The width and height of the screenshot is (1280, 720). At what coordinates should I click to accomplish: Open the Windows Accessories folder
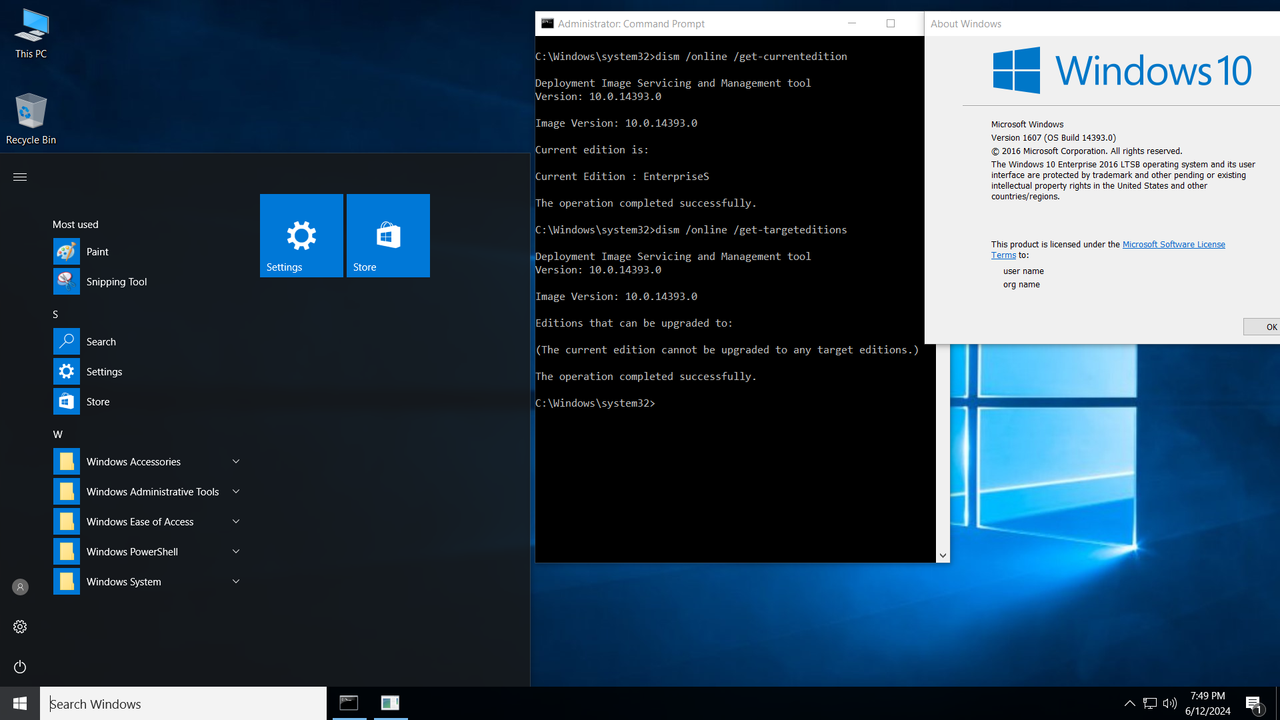coord(147,462)
